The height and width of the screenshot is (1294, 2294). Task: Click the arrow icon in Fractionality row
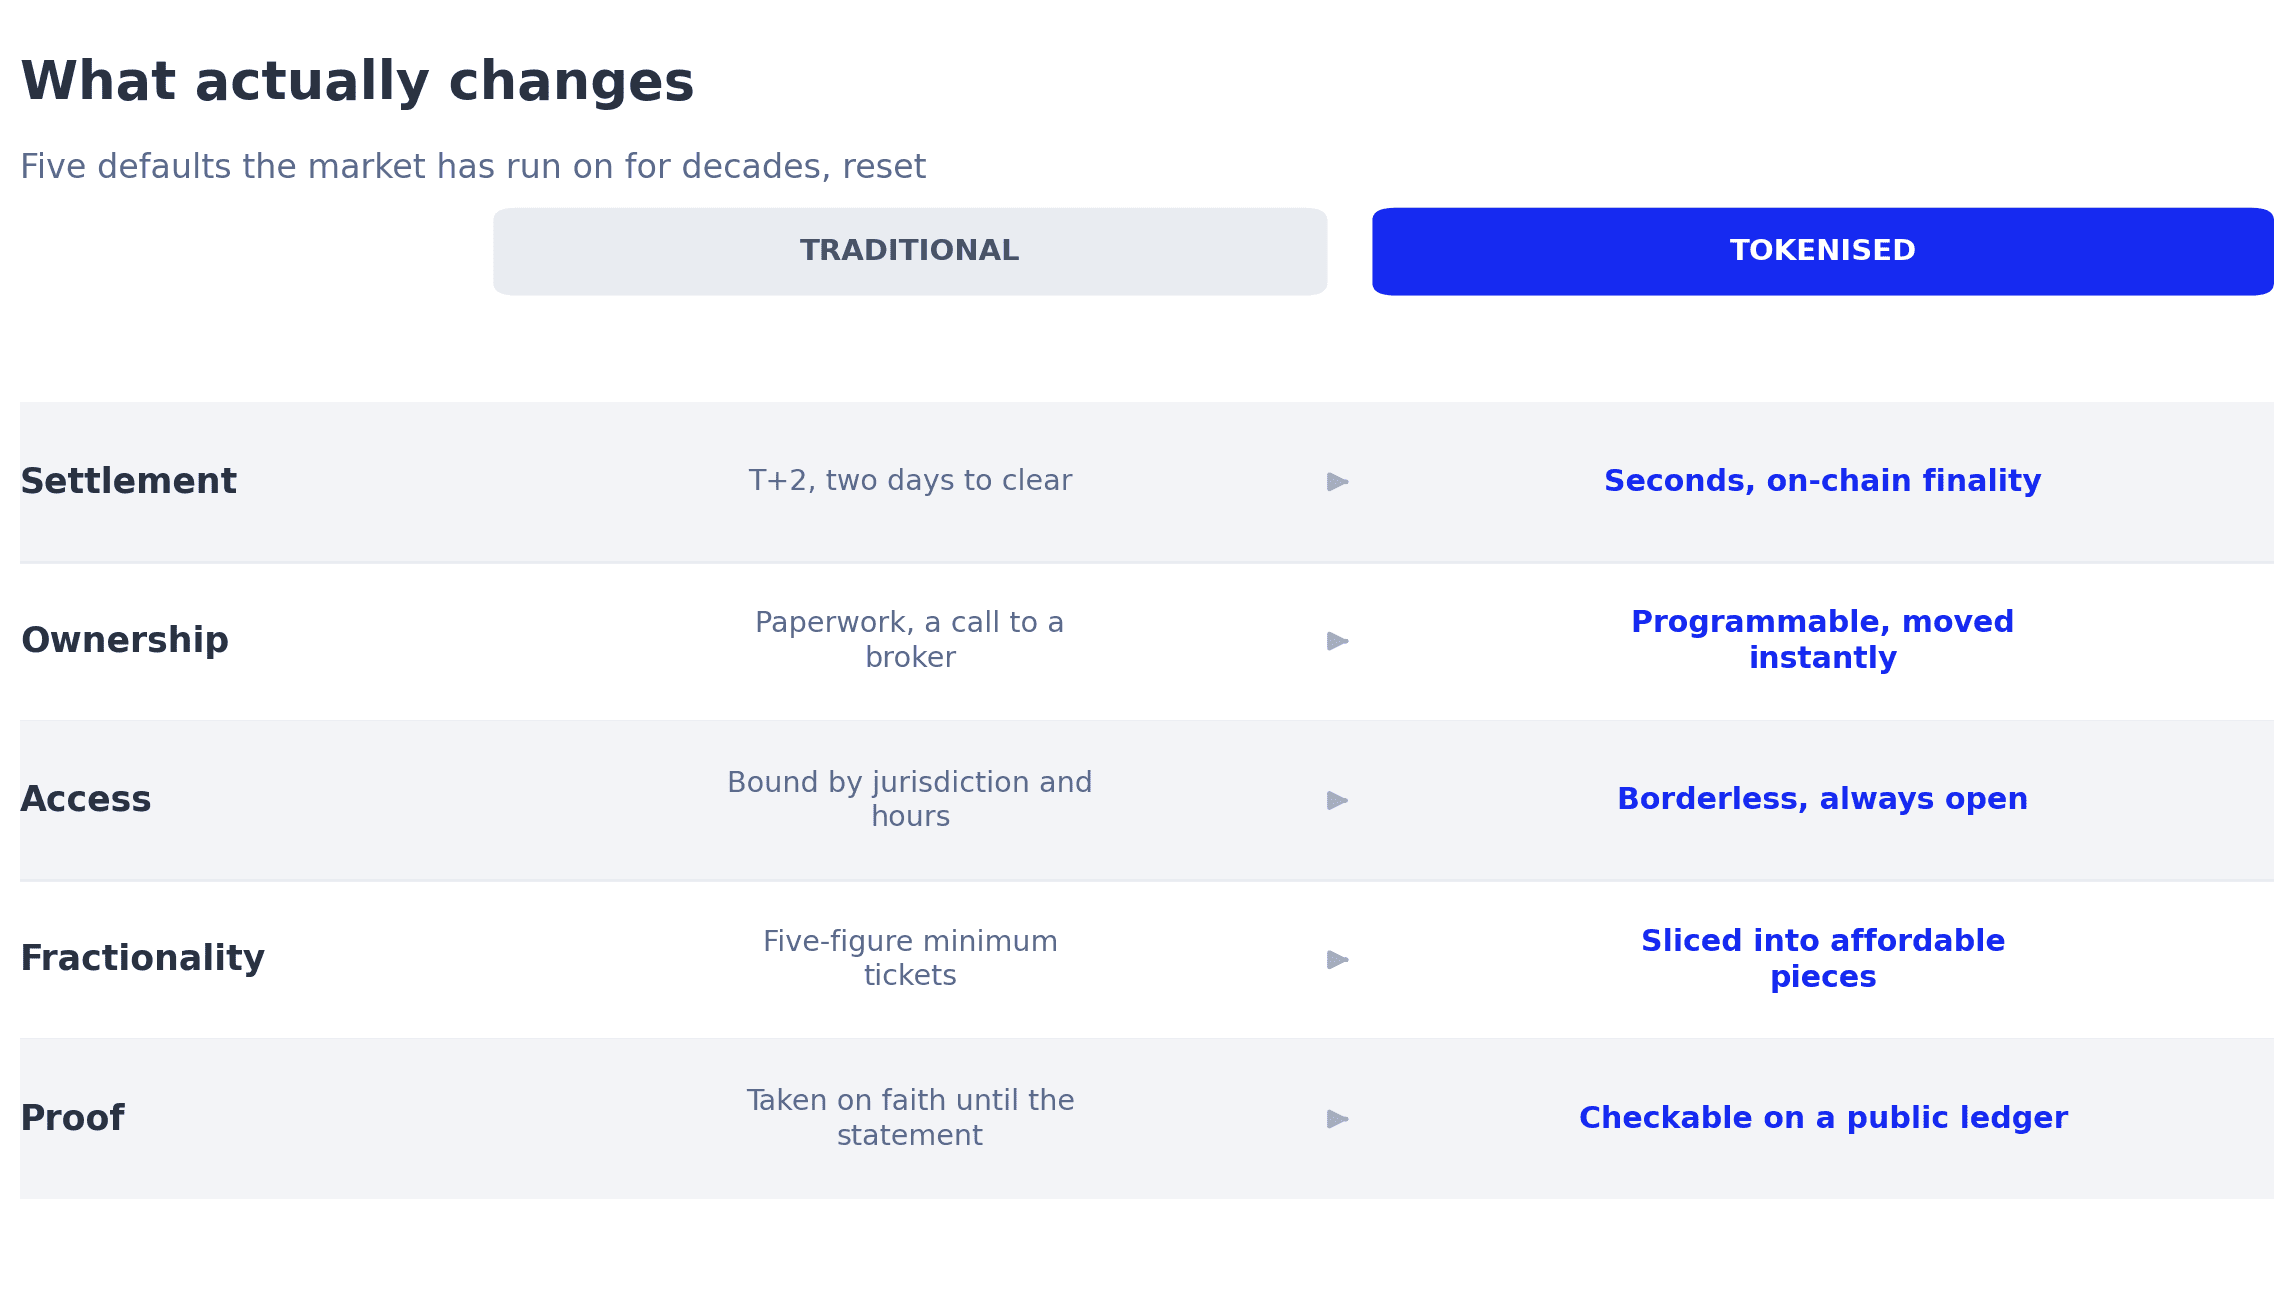click(x=1338, y=959)
